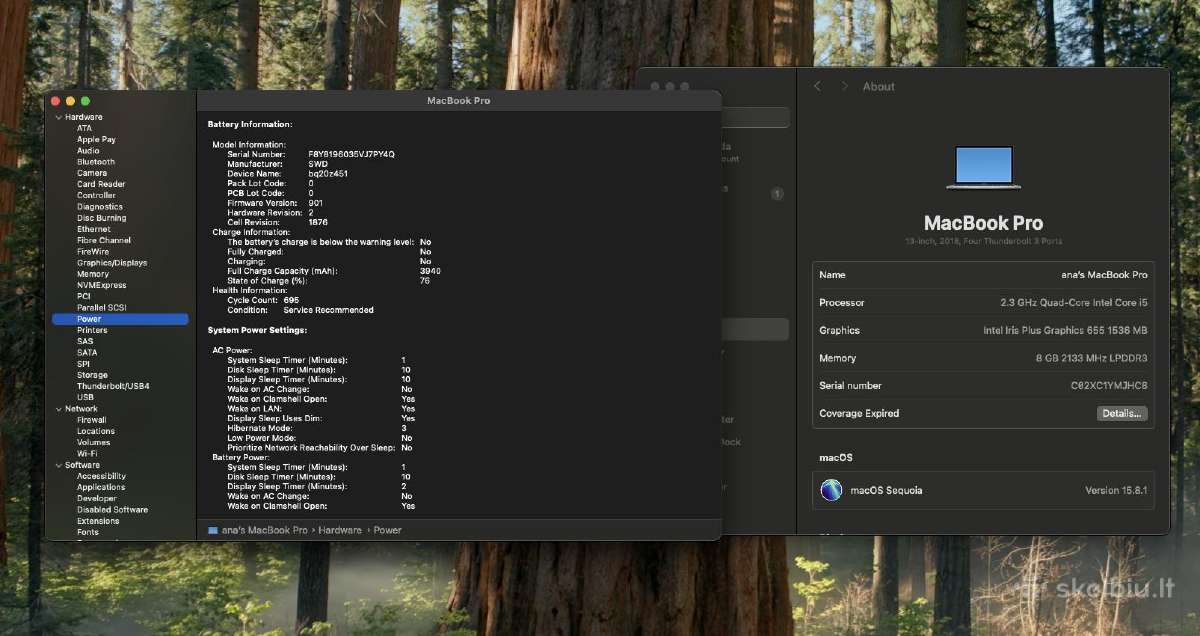
Task: Click 'ana's MacBook Pro' in path bar
Action: [x=264, y=530]
